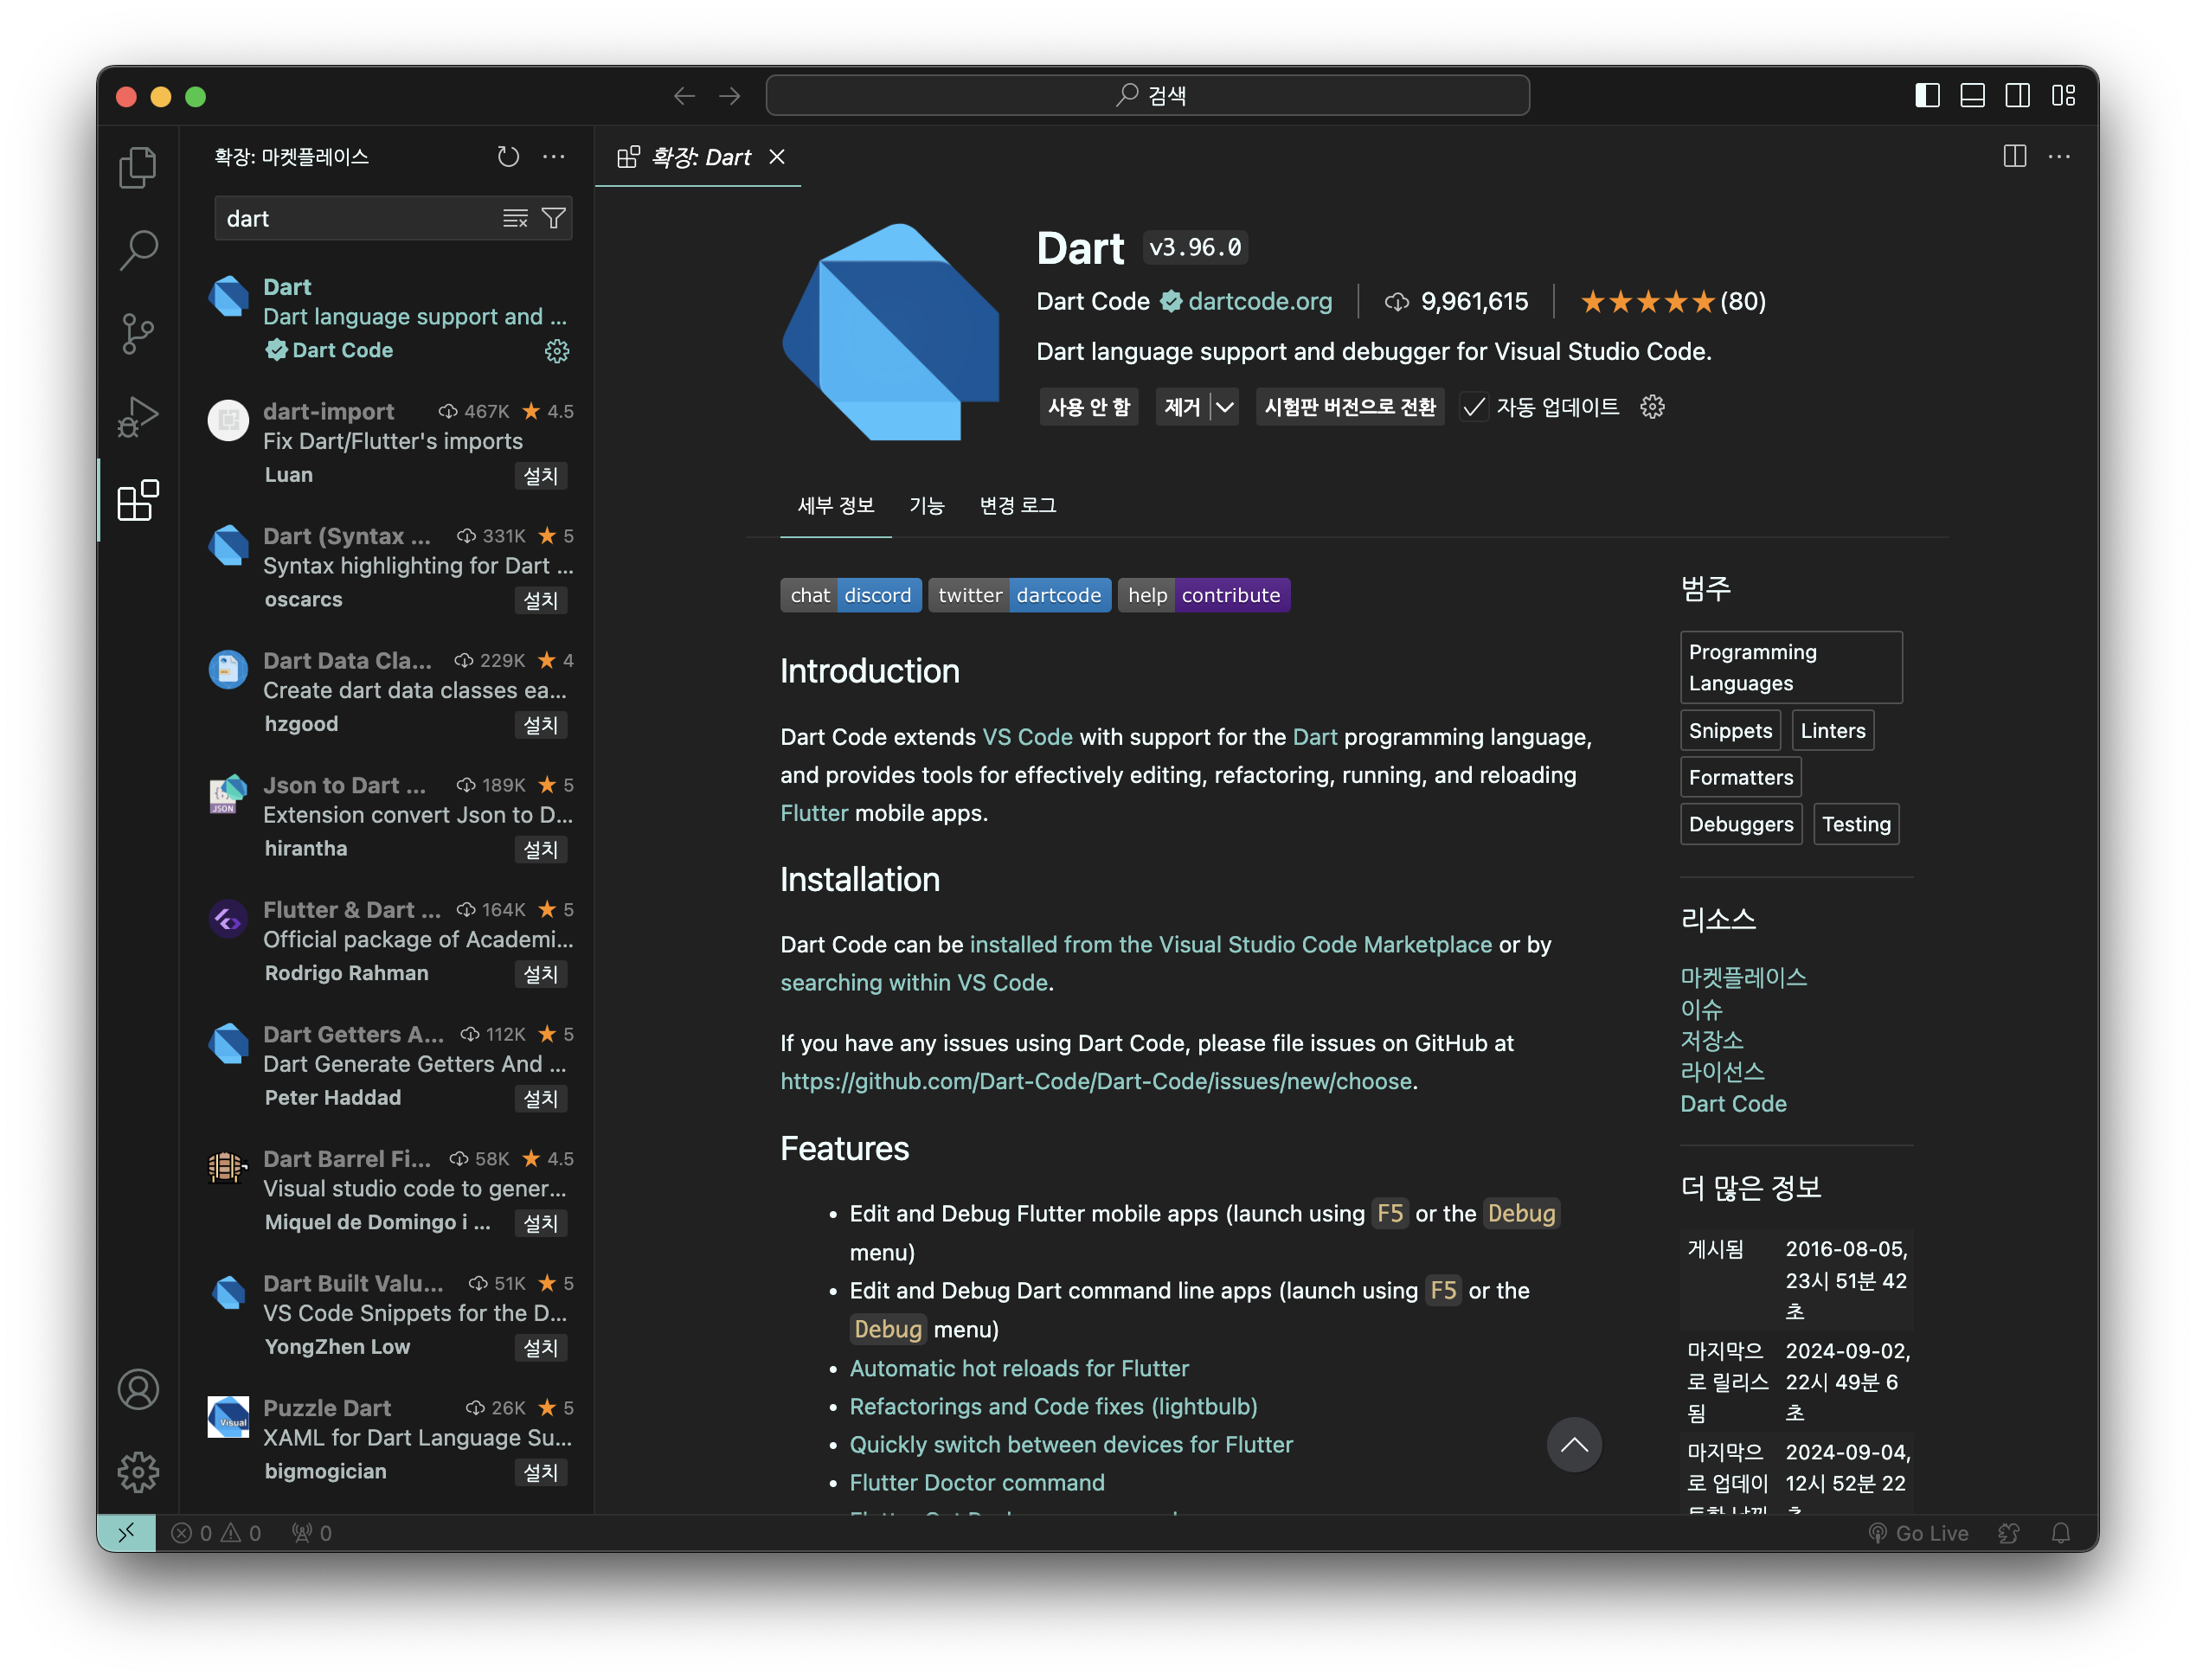Image resolution: width=2196 pixels, height=1680 pixels.
Task: Clear extensions search results icon
Action: tap(515, 219)
